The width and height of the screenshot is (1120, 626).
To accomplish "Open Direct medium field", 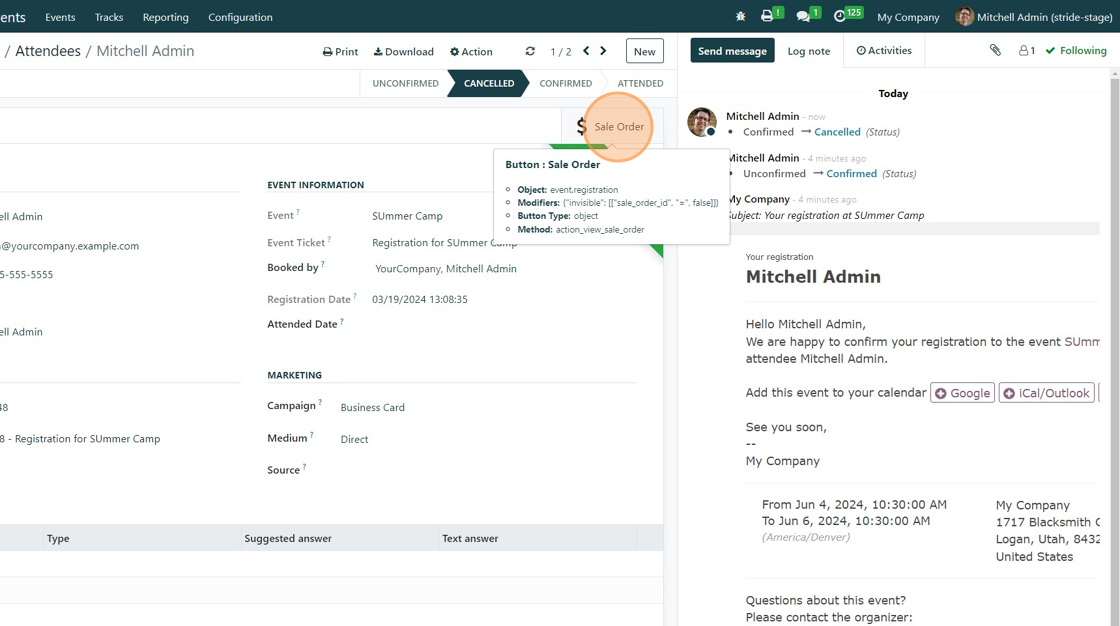I will coord(354,439).
